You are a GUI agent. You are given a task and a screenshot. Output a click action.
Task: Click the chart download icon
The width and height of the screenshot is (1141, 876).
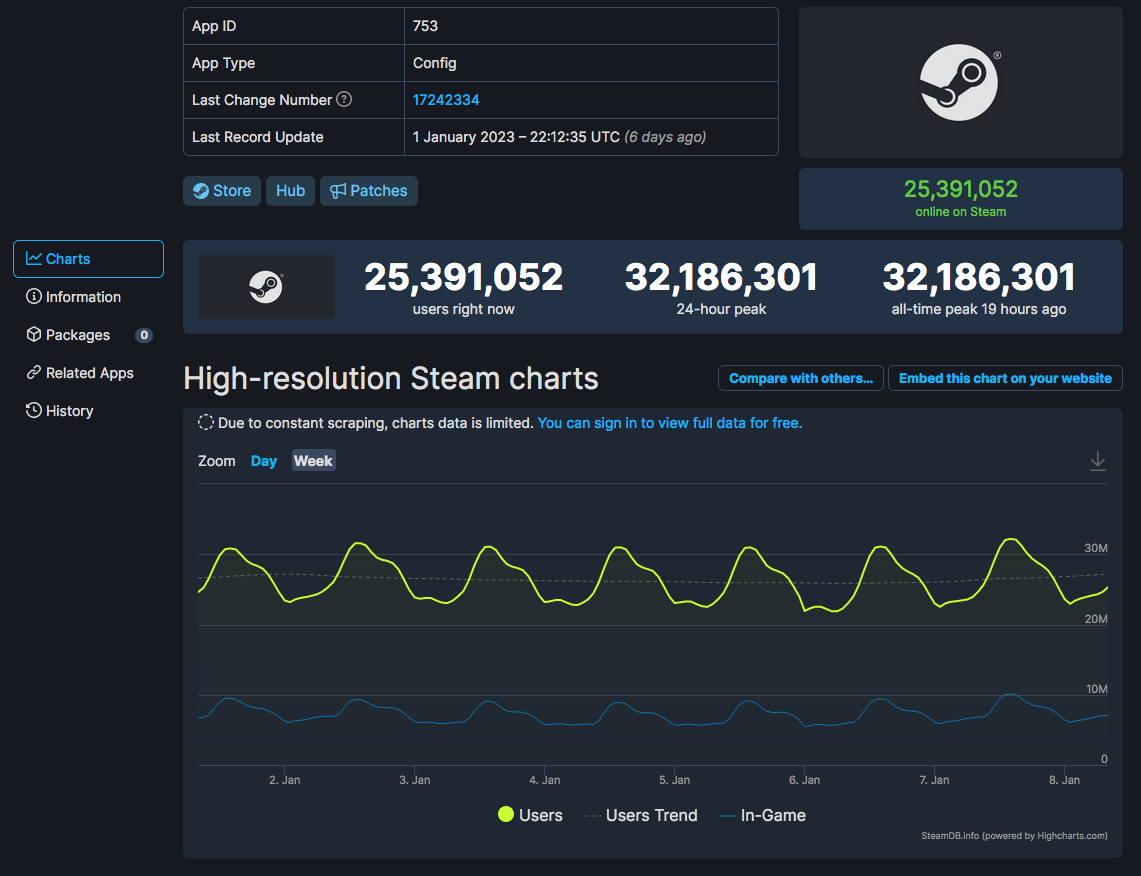click(1097, 461)
